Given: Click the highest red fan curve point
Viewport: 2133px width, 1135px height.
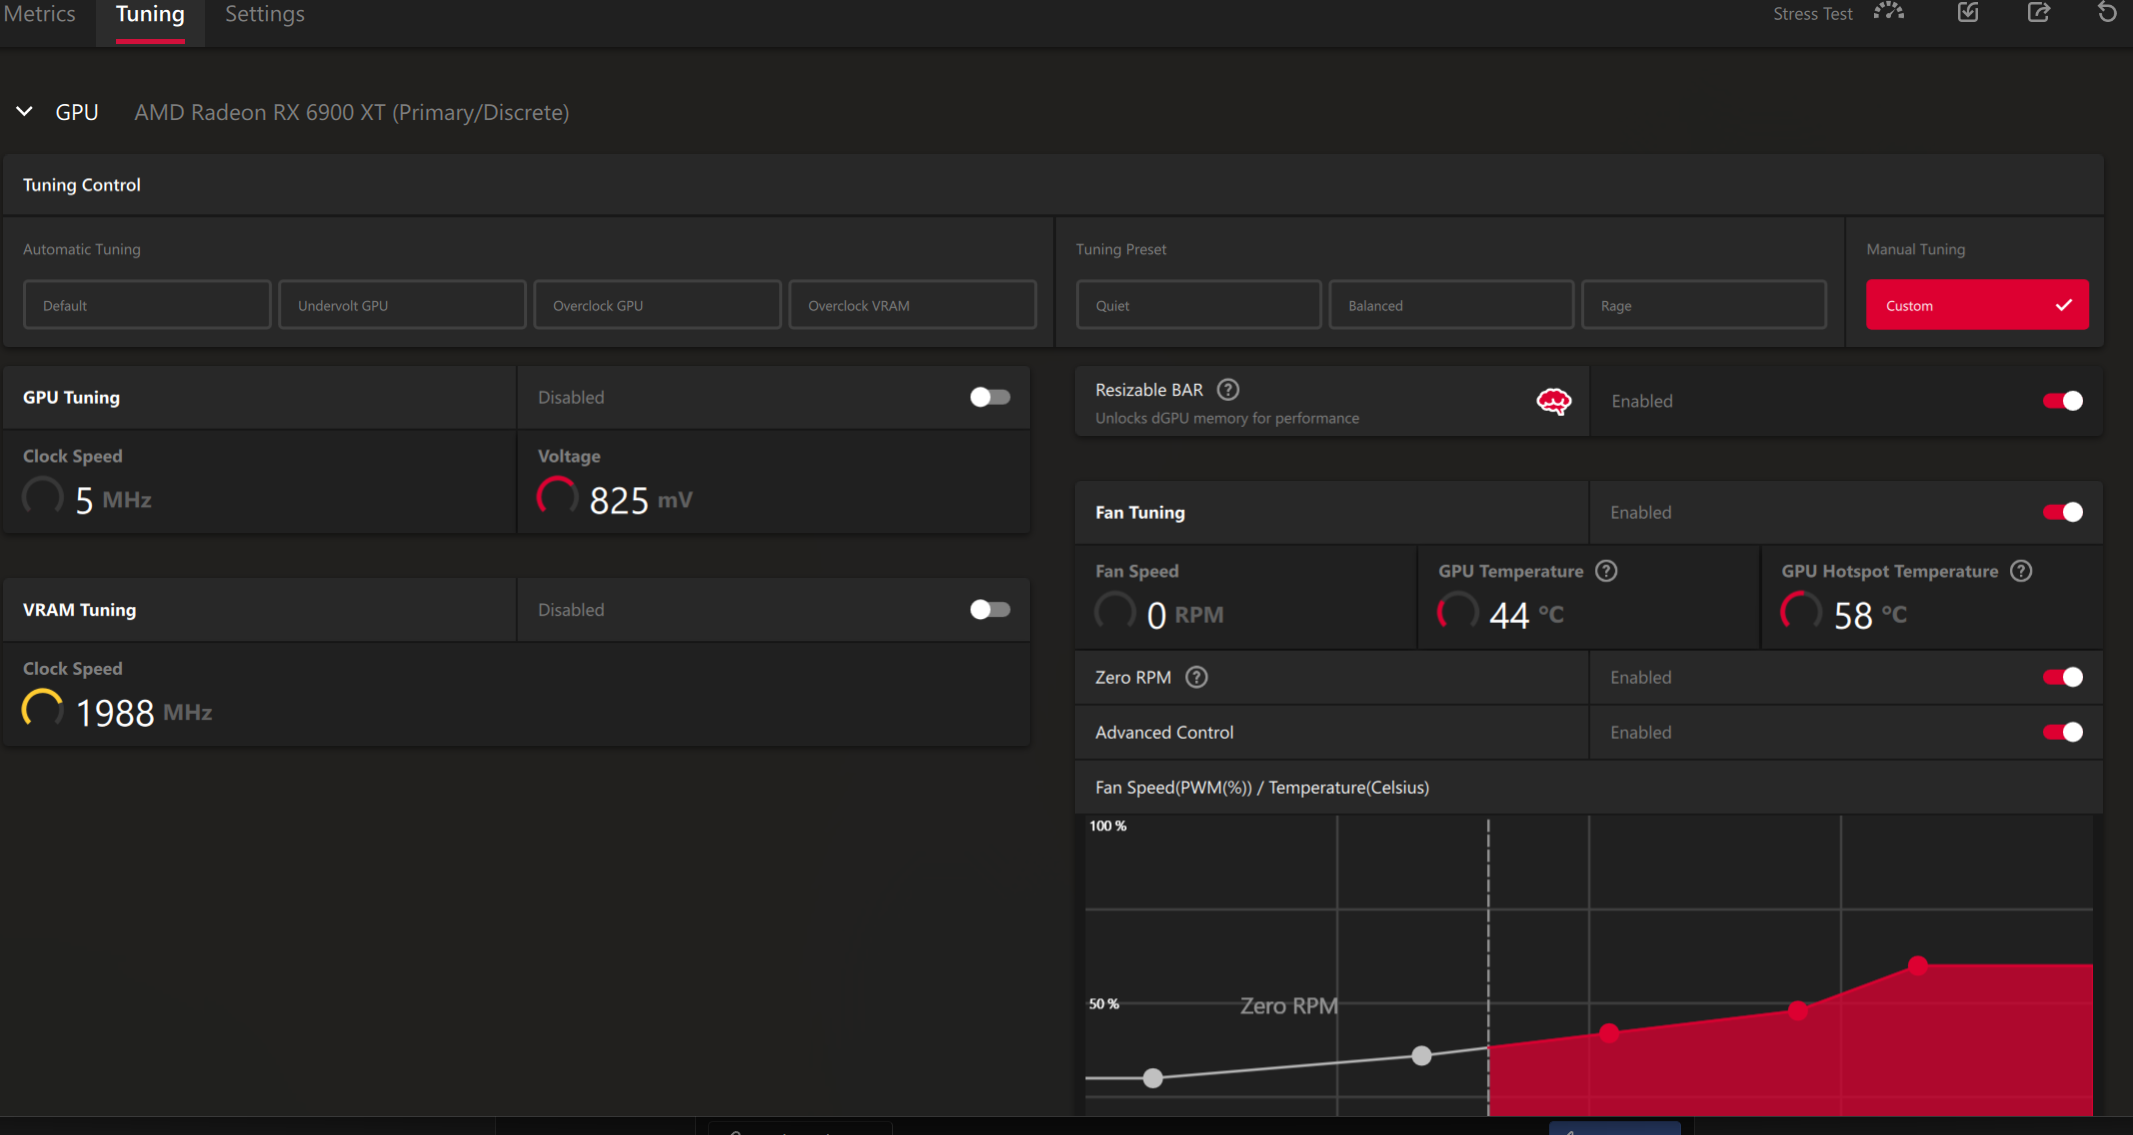Looking at the screenshot, I should point(1917,966).
